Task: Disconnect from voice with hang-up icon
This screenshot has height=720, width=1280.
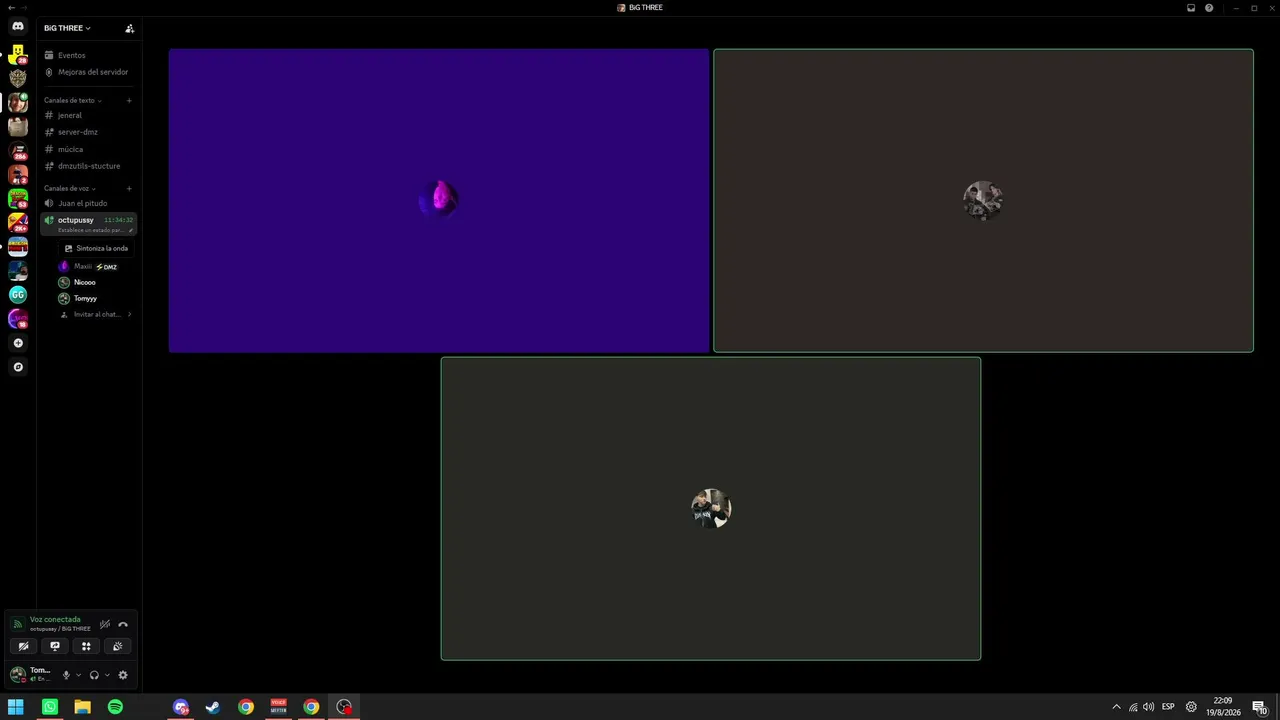Action: (x=123, y=625)
